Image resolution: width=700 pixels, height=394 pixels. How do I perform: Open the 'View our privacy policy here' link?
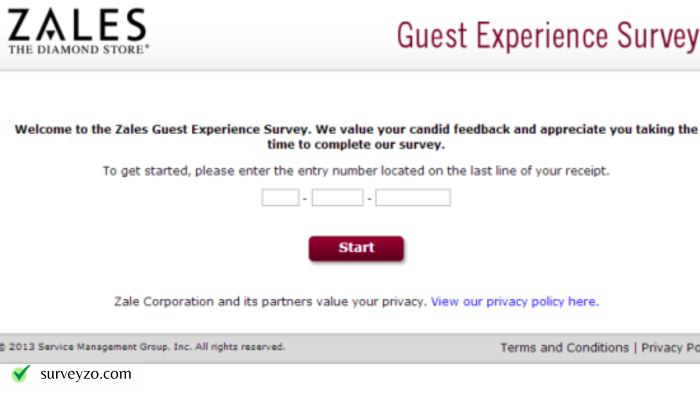515,302
